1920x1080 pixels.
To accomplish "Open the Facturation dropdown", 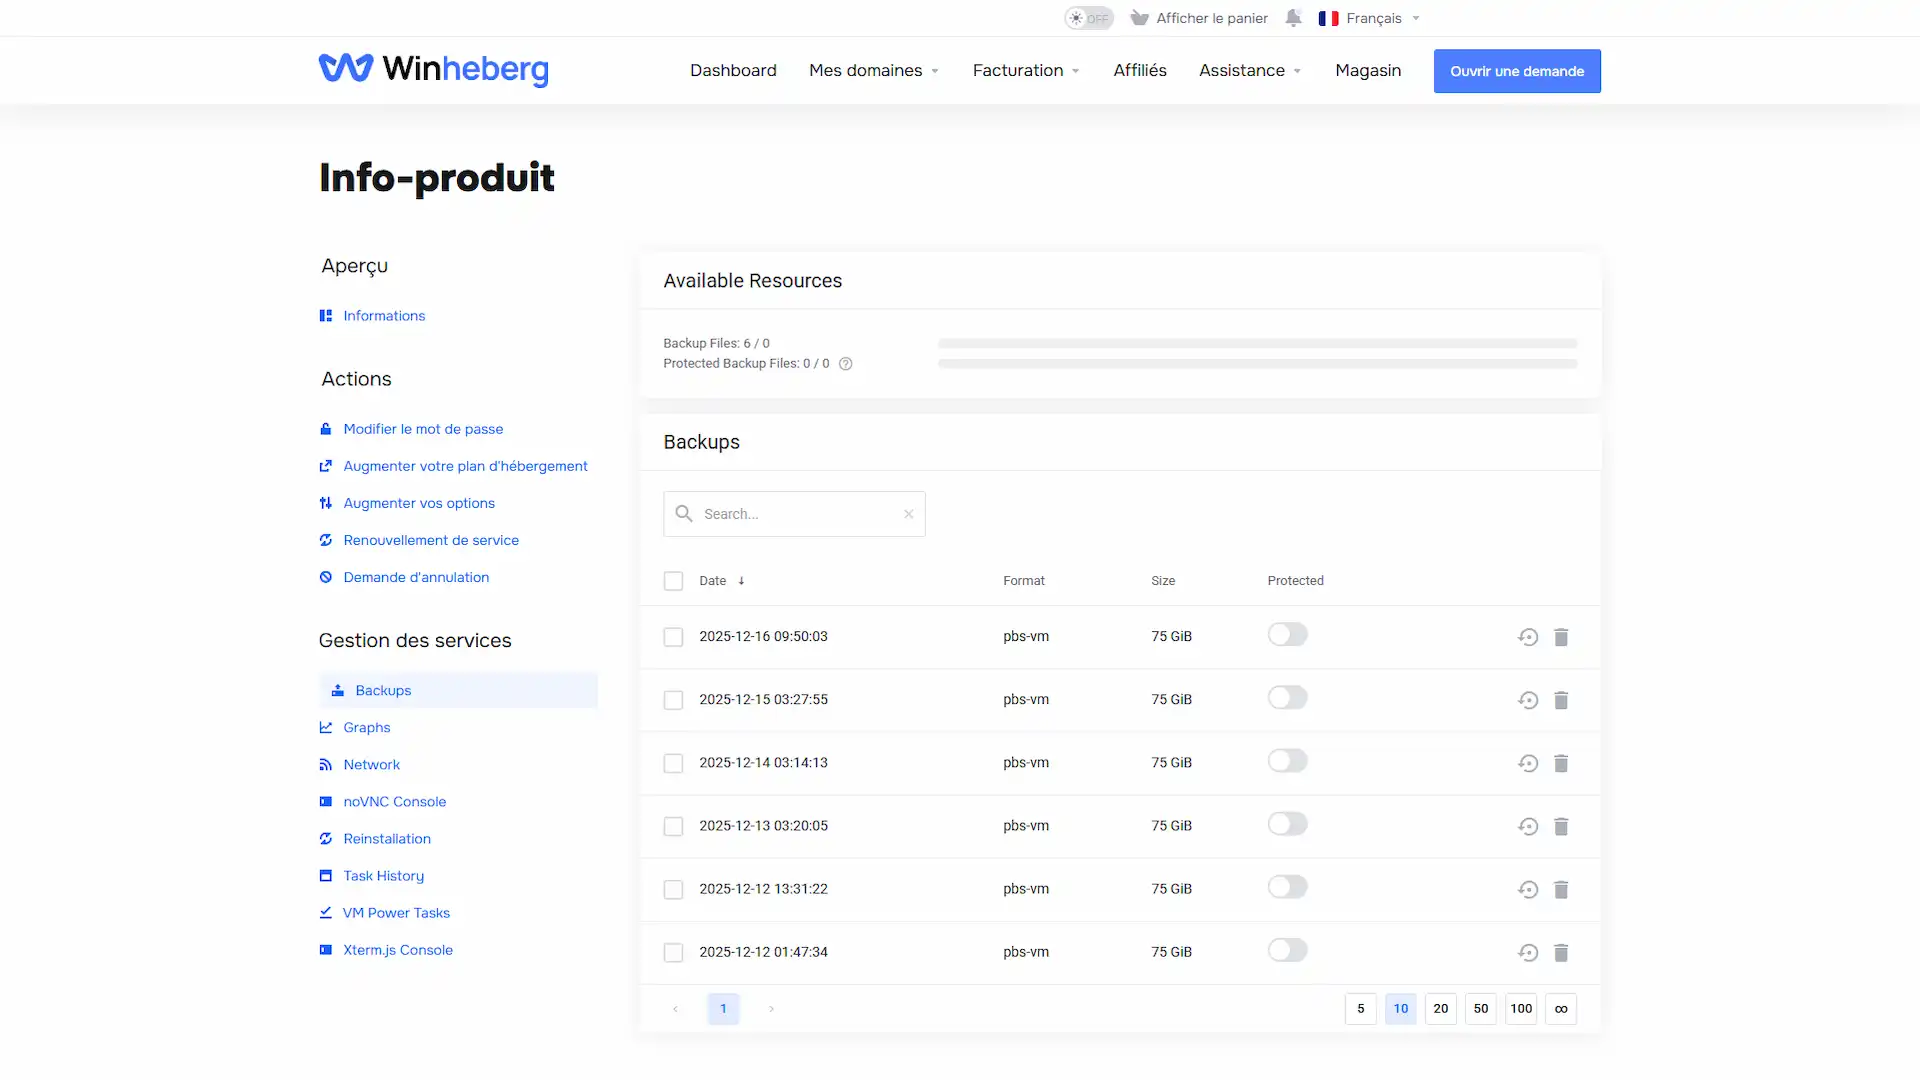I will click(x=1026, y=70).
